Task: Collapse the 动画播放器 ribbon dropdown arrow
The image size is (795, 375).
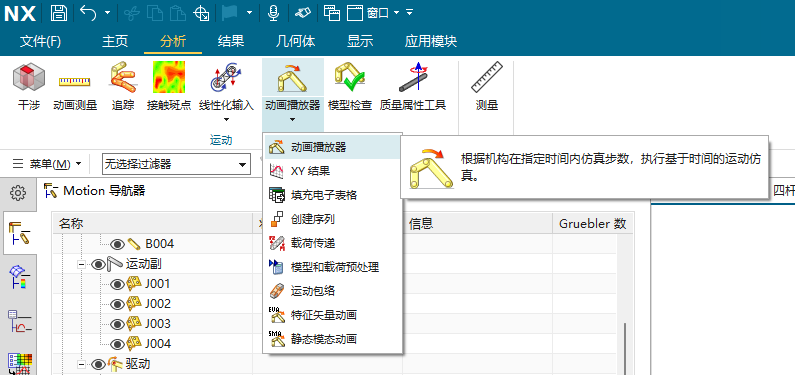Action: point(293,120)
